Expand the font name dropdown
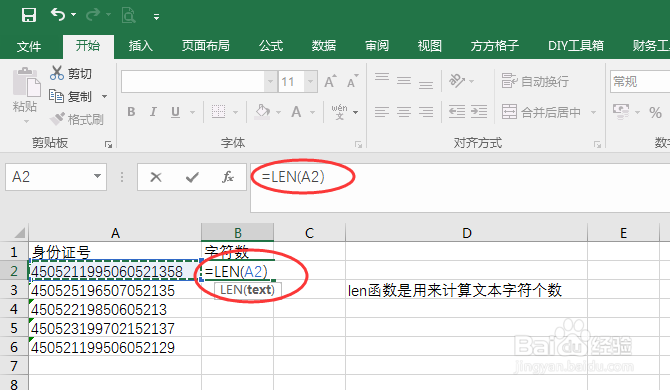The width and height of the screenshot is (670, 390). [270, 81]
